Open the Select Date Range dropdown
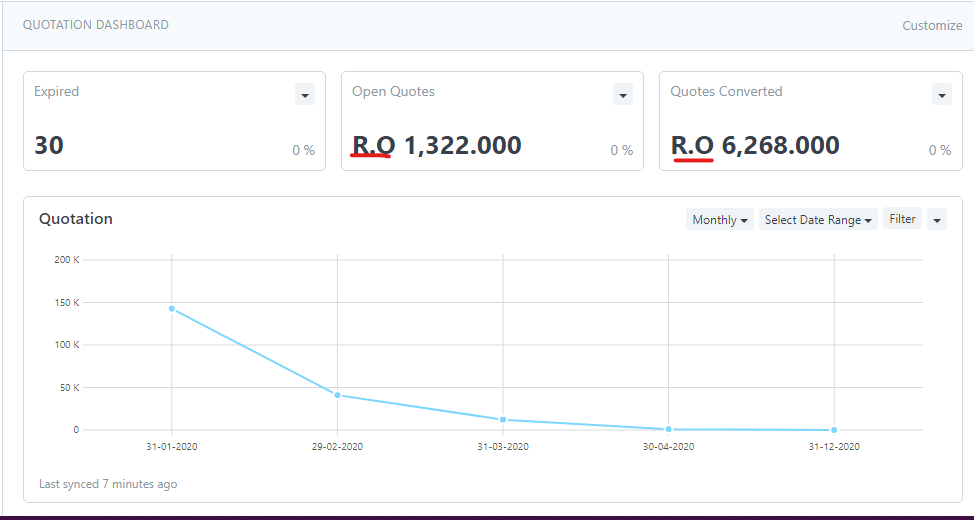Screen dimensions: 974x520 coord(818,219)
